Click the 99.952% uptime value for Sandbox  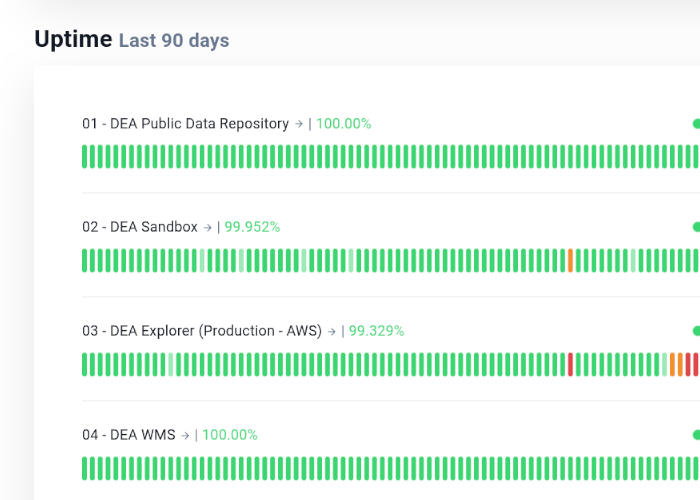[252, 227]
